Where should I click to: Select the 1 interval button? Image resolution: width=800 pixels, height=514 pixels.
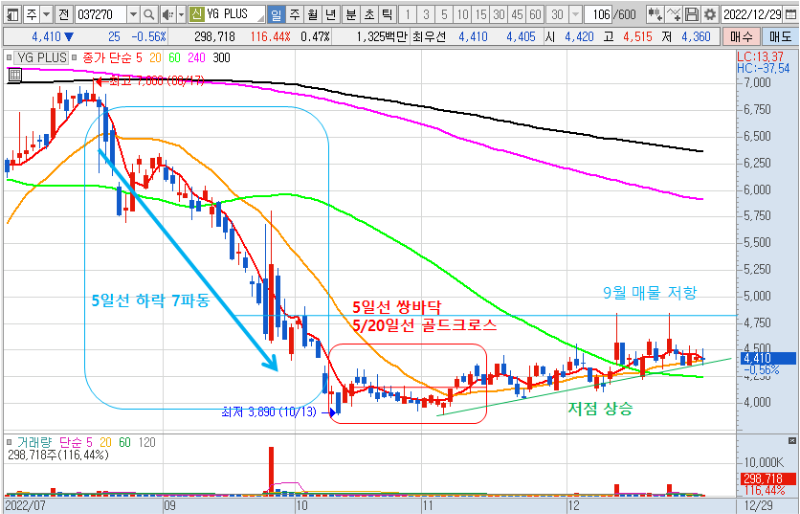407,14
